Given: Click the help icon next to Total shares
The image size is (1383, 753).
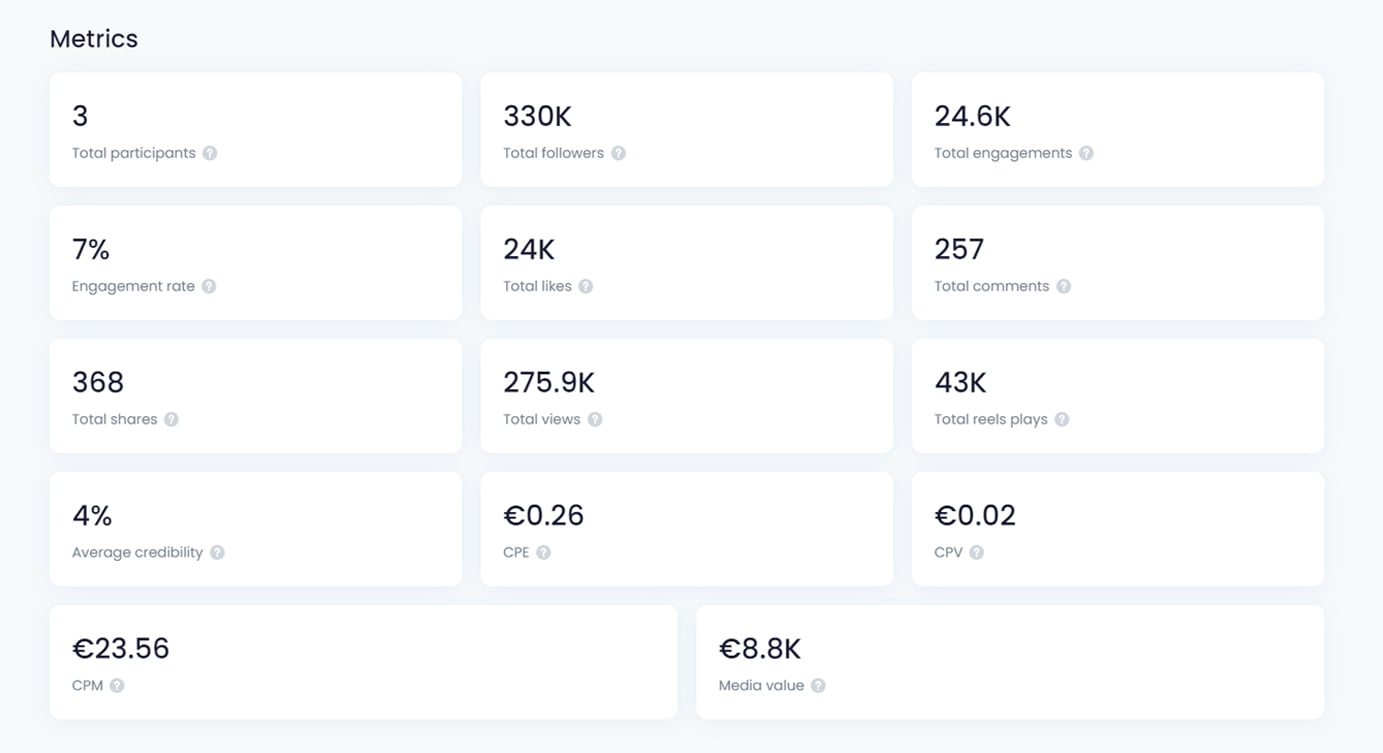Looking at the screenshot, I should (x=171, y=419).
